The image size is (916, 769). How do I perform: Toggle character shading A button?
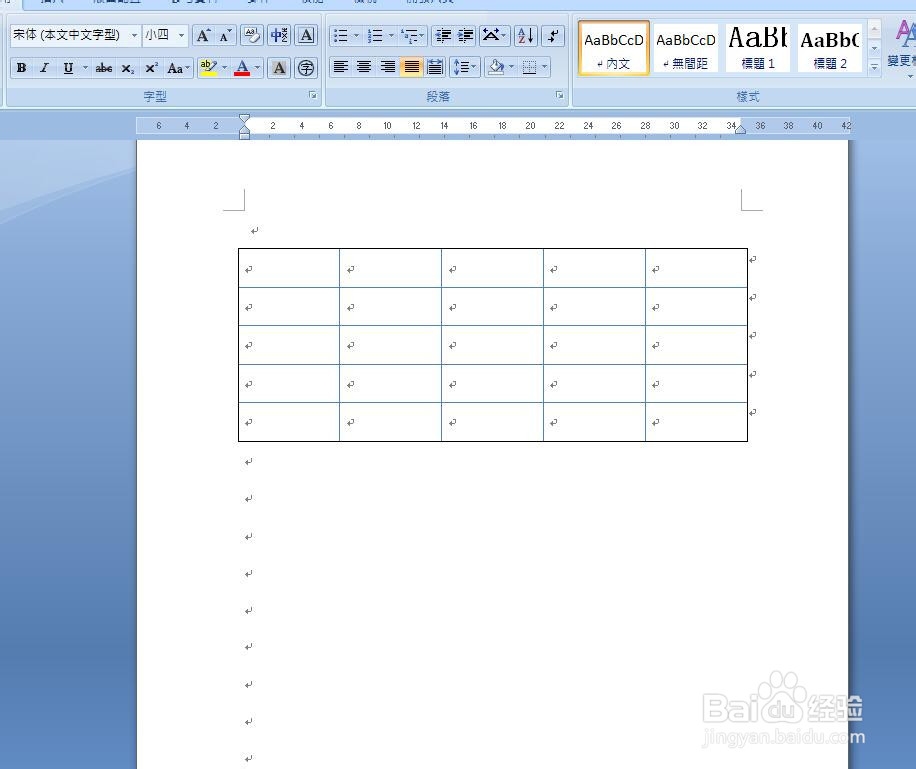click(x=279, y=68)
